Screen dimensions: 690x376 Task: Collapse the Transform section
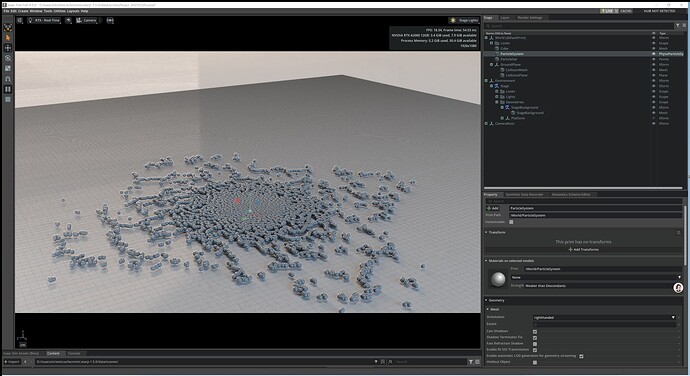(487, 232)
